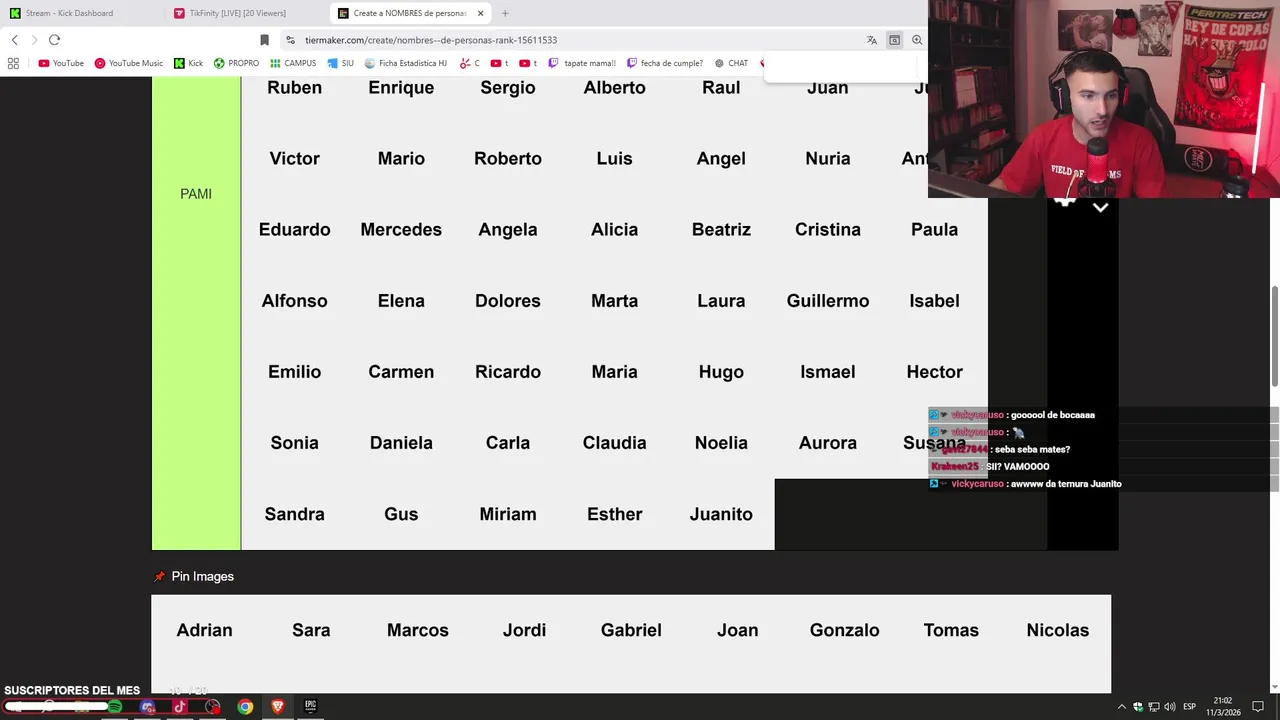The width and height of the screenshot is (1280, 720).
Task: Click the chat message 'awwww da ternura Juanito'
Action: tap(1066, 484)
